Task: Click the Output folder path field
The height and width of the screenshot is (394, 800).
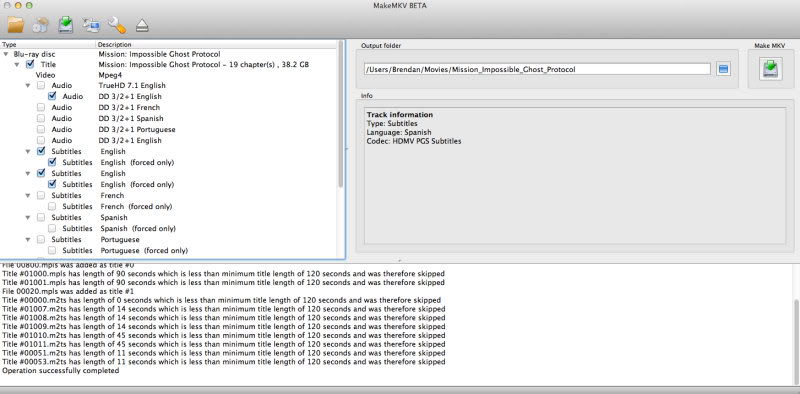Action: [x=537, y=69]
